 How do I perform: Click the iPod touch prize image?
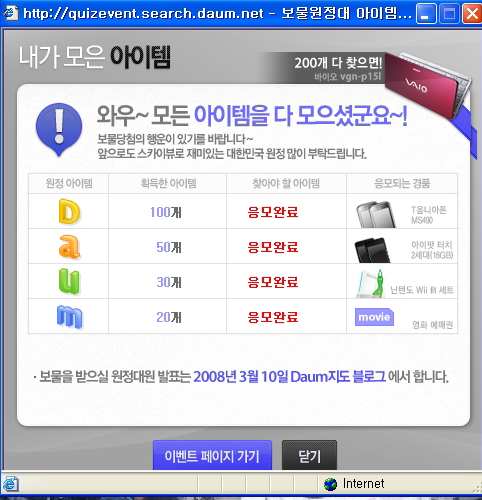372,250
